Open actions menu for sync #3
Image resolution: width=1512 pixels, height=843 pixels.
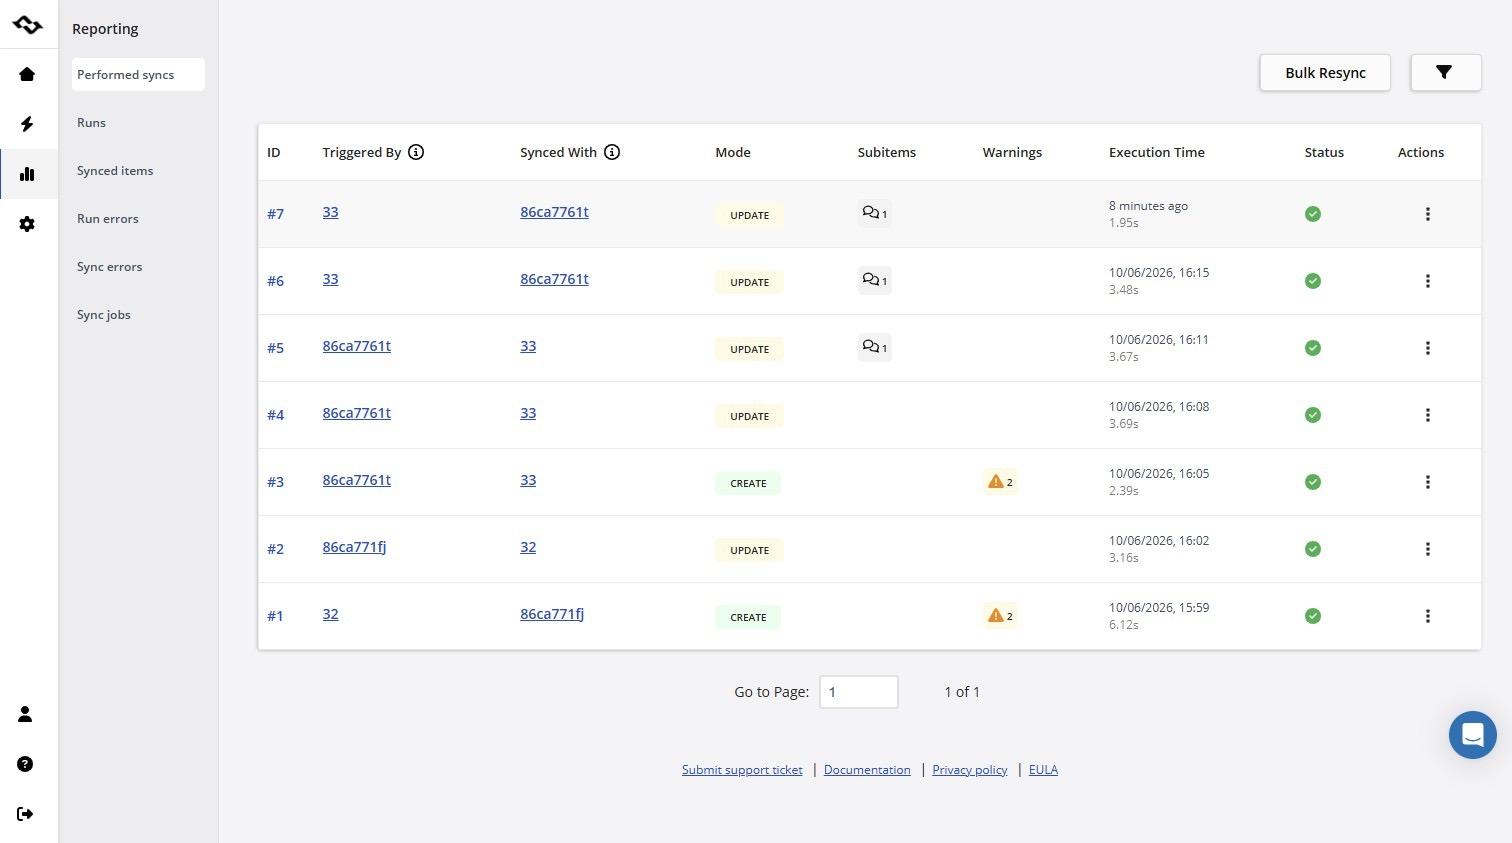tap(1427, 482)
